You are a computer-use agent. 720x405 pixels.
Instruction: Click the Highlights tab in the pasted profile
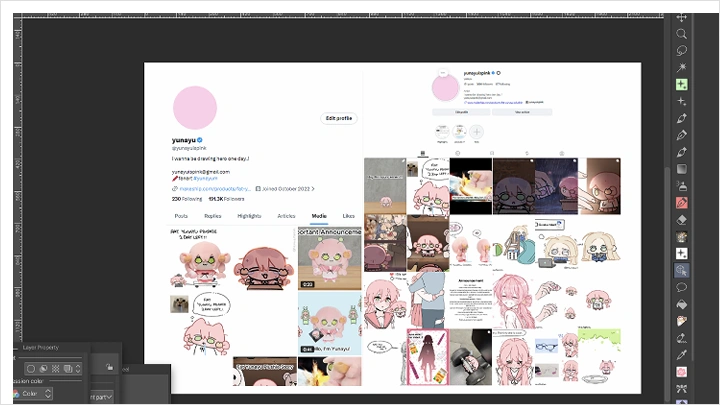pos(249,216)
